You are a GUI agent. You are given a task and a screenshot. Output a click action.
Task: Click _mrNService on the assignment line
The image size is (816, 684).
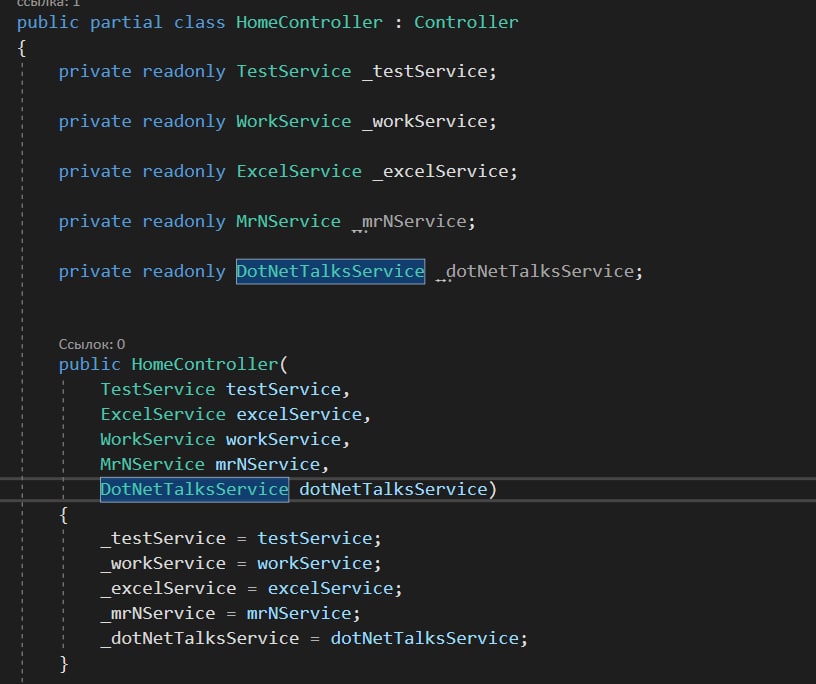158,613
